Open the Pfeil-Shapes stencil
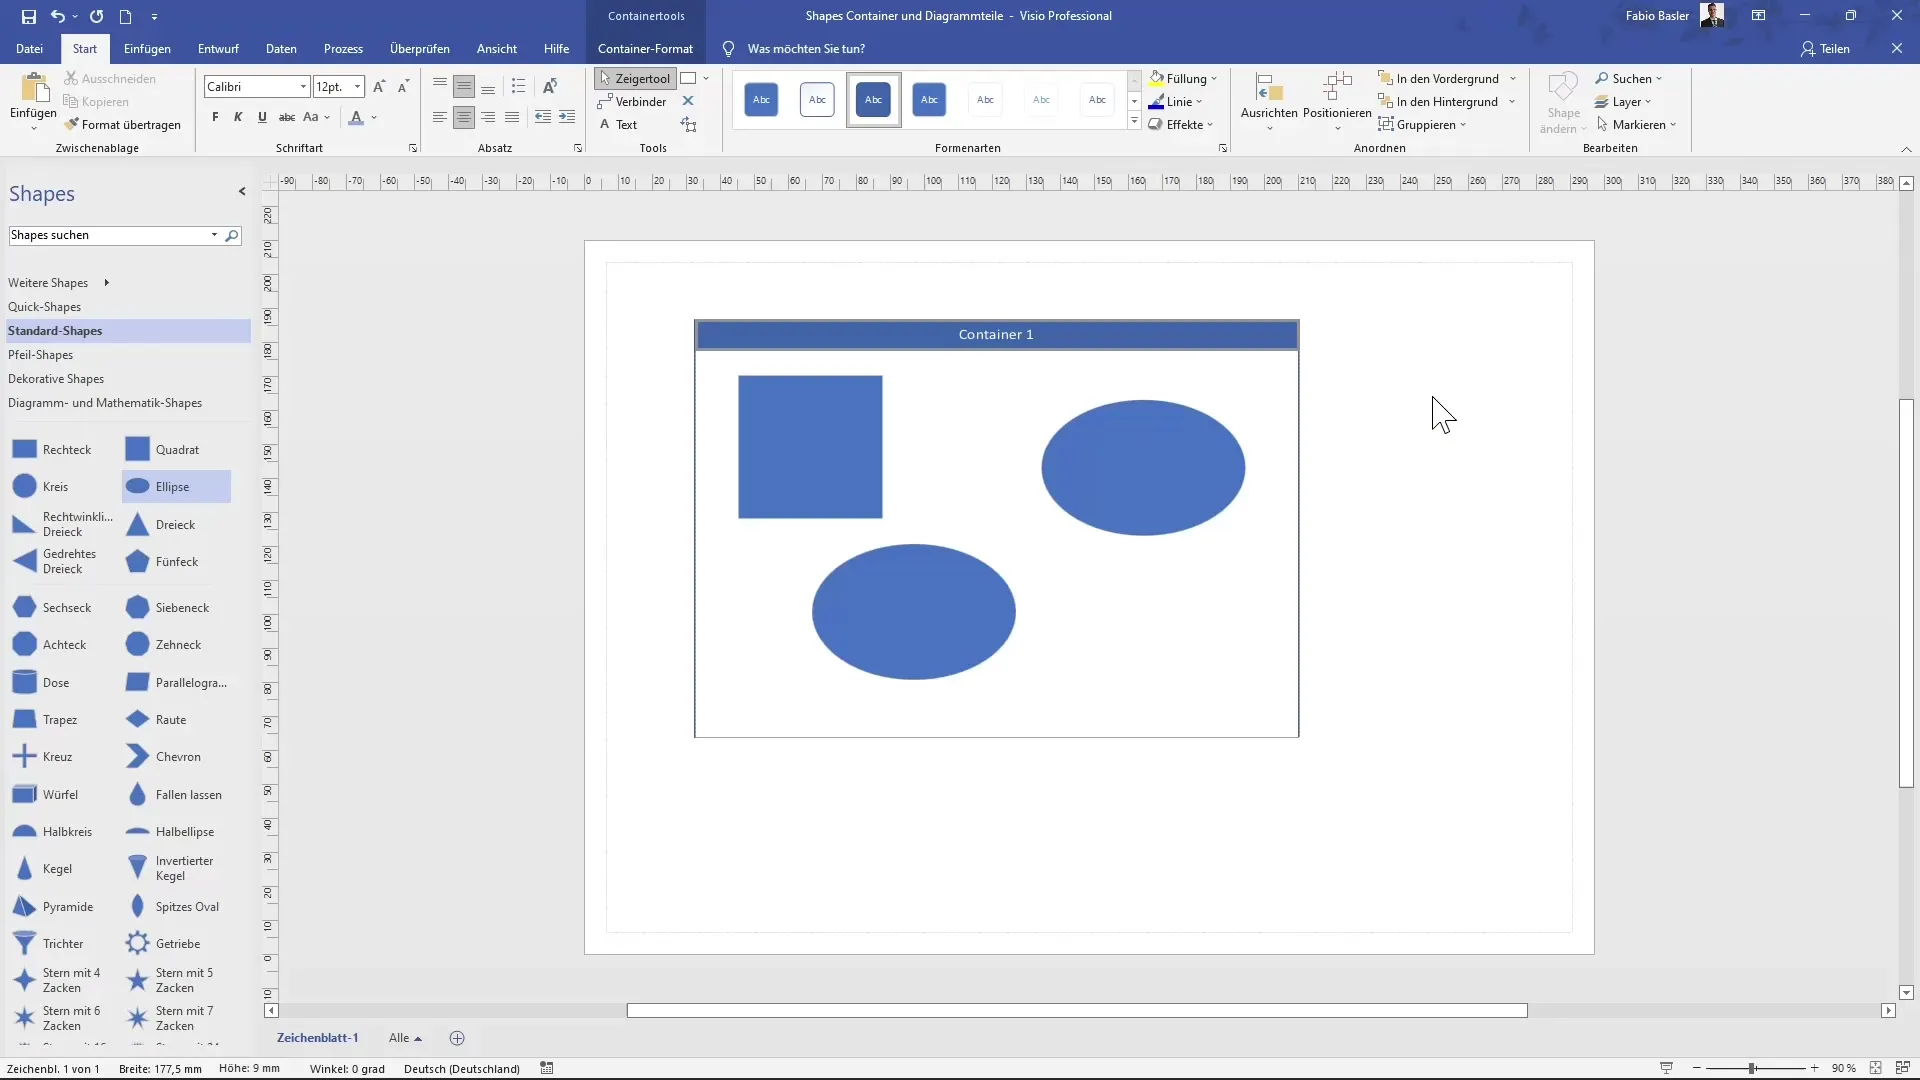Viewport: 1920px width, 1080px height. pos(40,355)
